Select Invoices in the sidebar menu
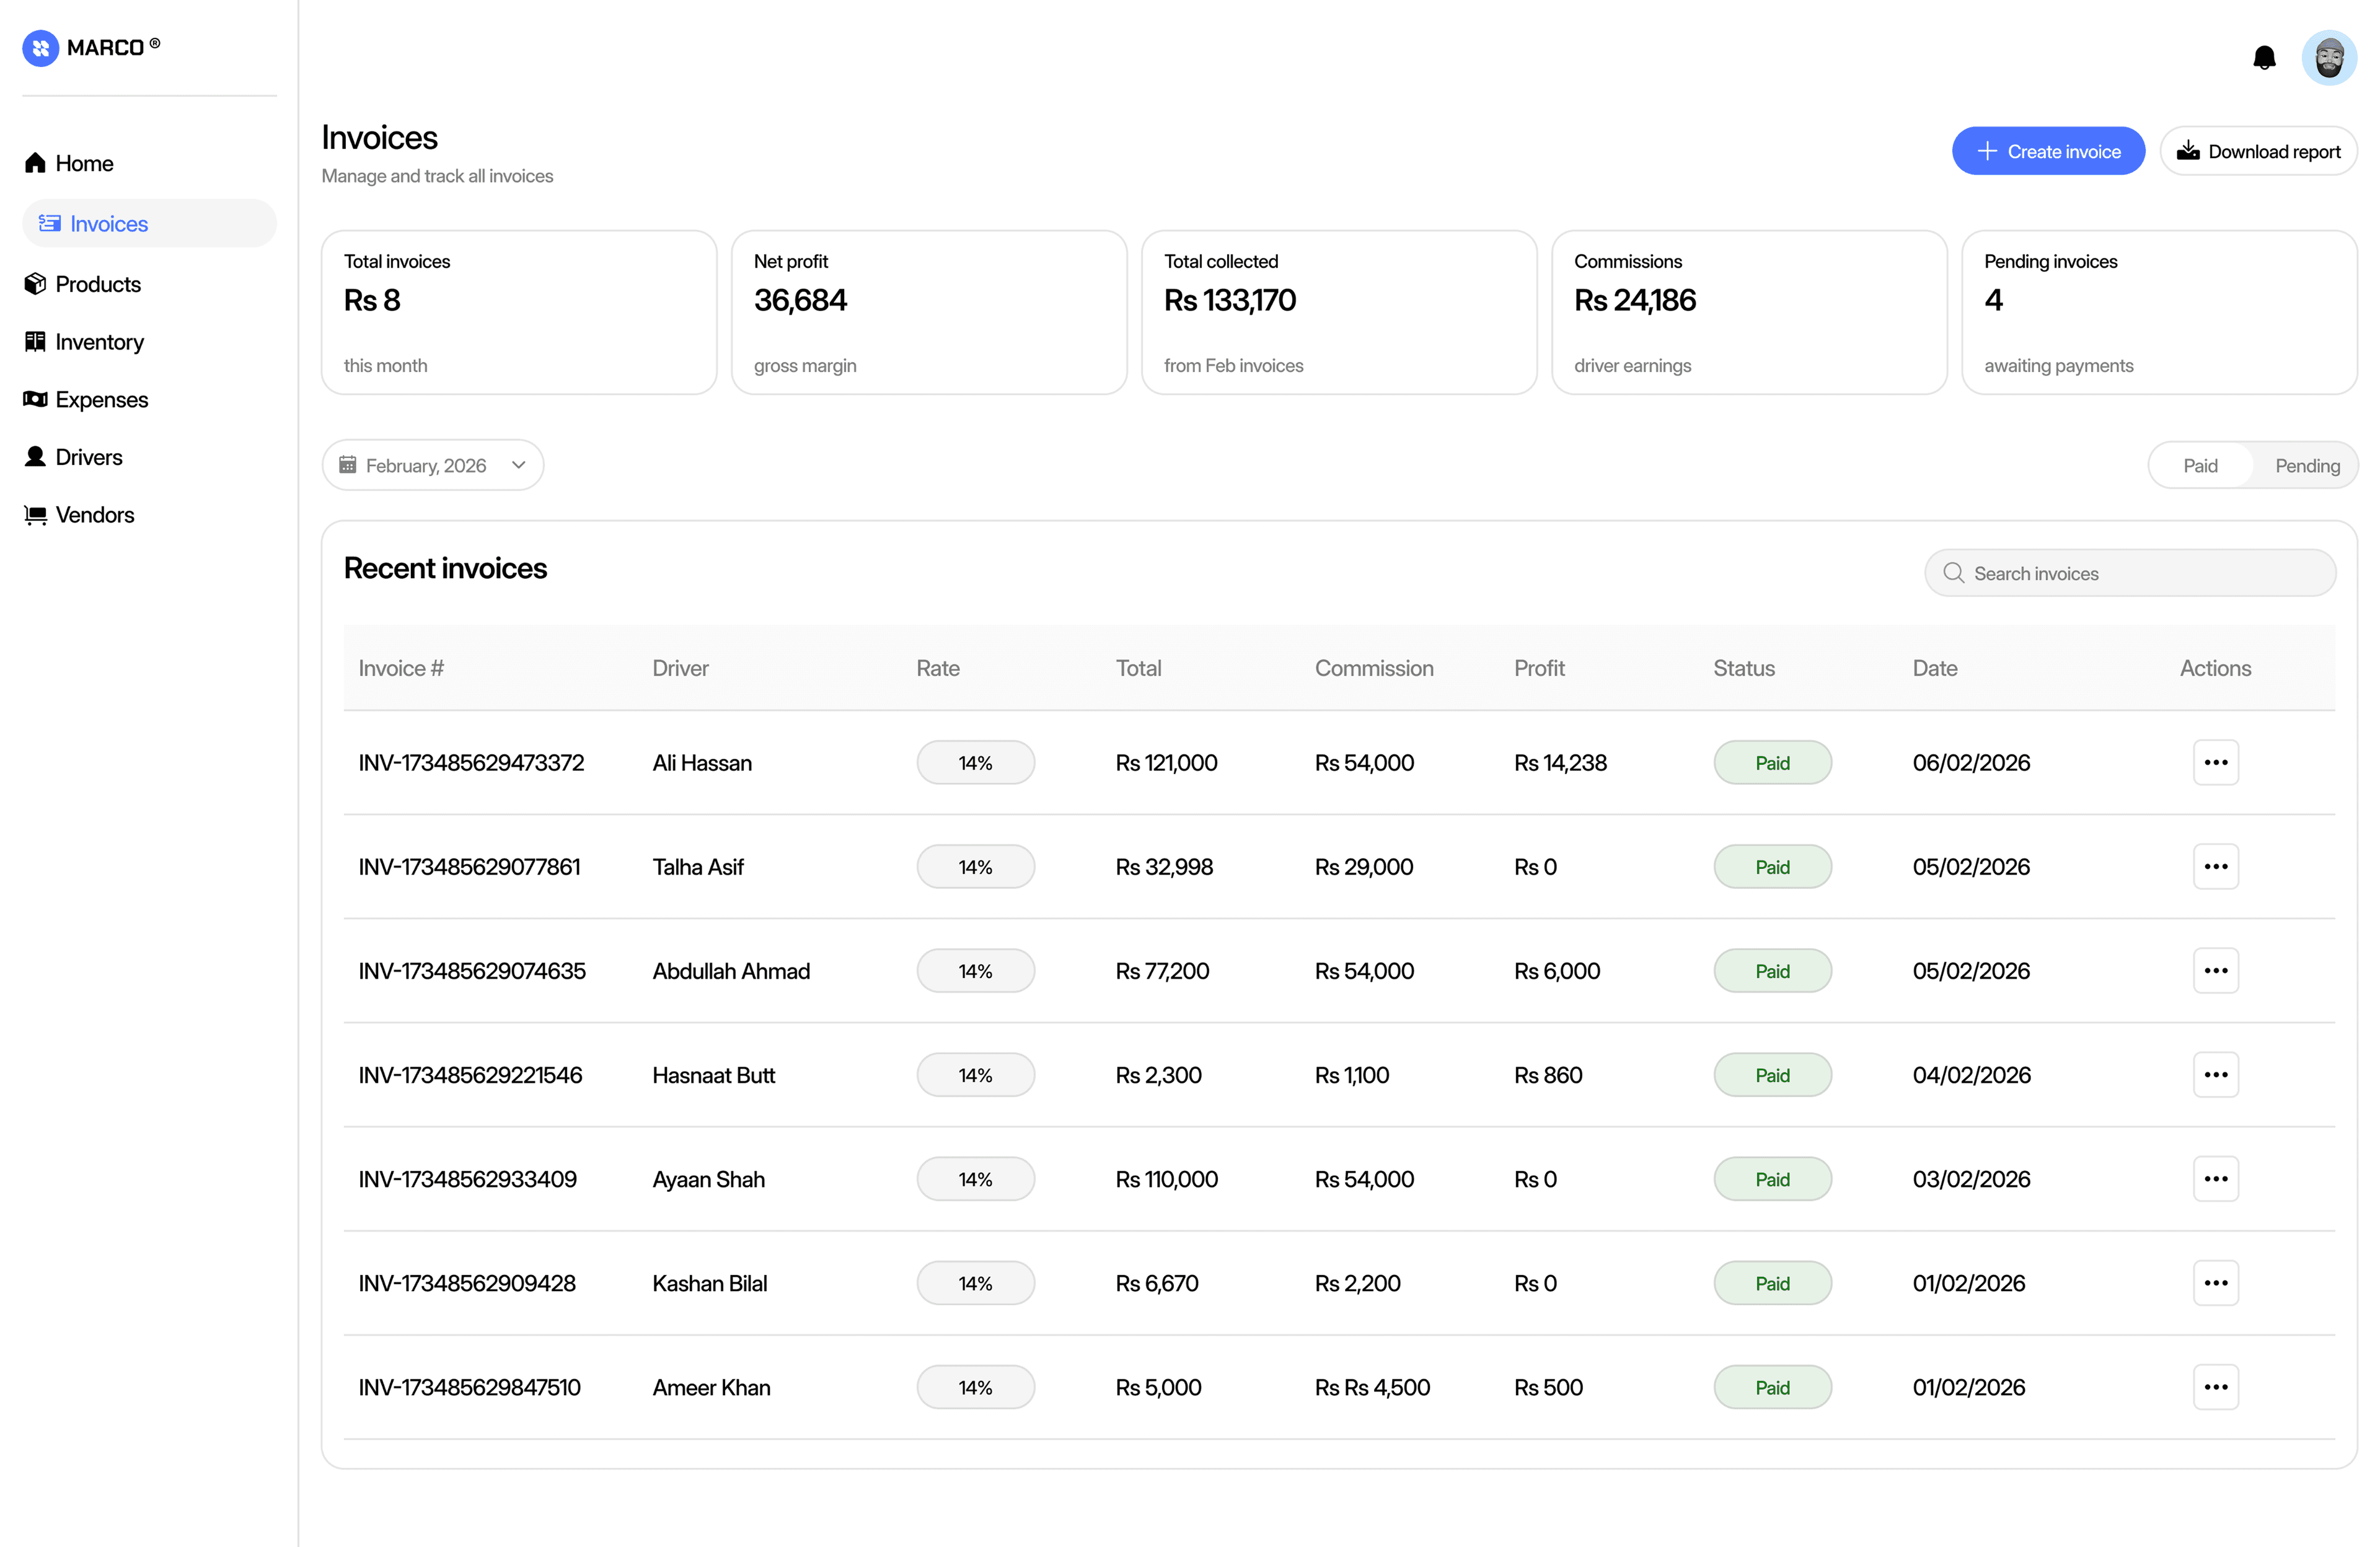The image size is (2380, 1547). (108, 224)
